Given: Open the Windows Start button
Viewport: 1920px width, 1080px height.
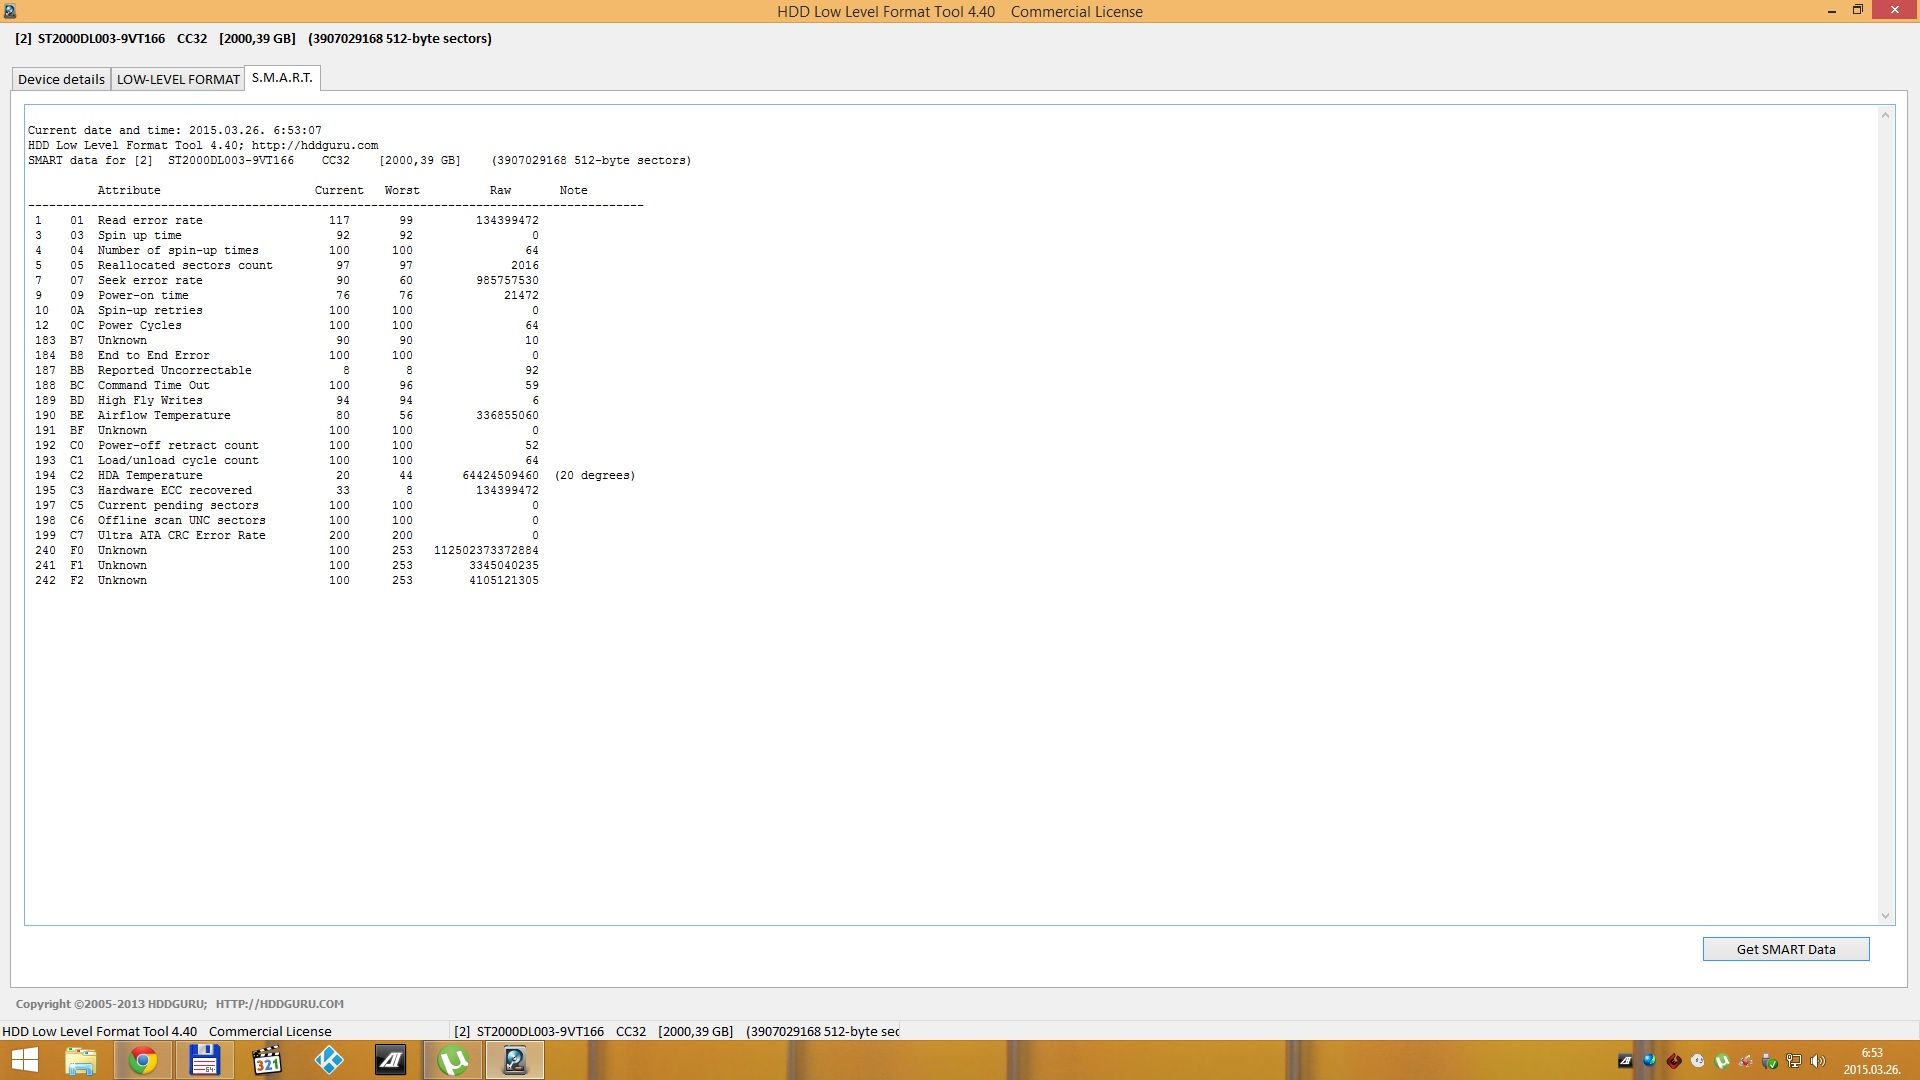Looking at the screenshot, I should [24, 1060].
